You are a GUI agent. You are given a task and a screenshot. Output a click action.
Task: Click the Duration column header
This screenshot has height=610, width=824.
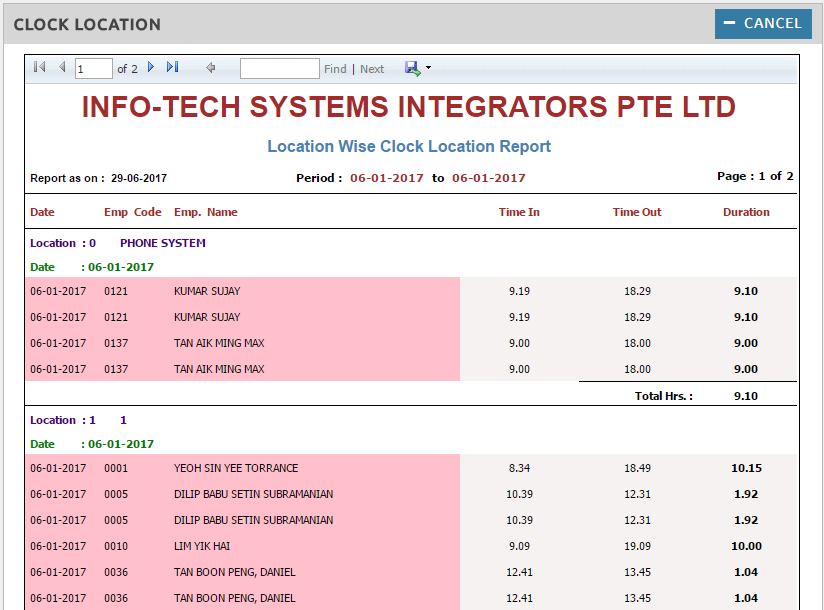746,212
